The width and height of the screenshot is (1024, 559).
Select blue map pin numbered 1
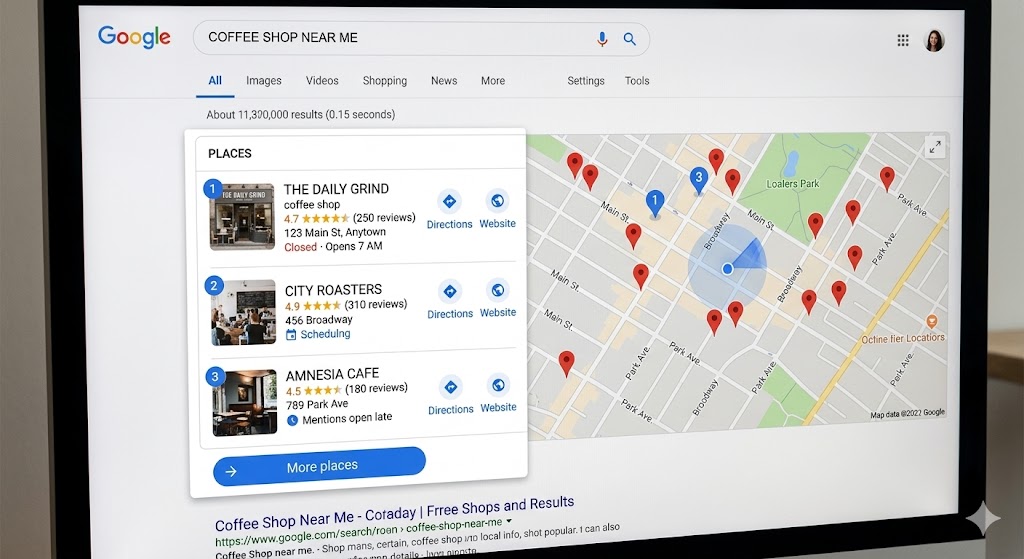click(x=655, y=203)
